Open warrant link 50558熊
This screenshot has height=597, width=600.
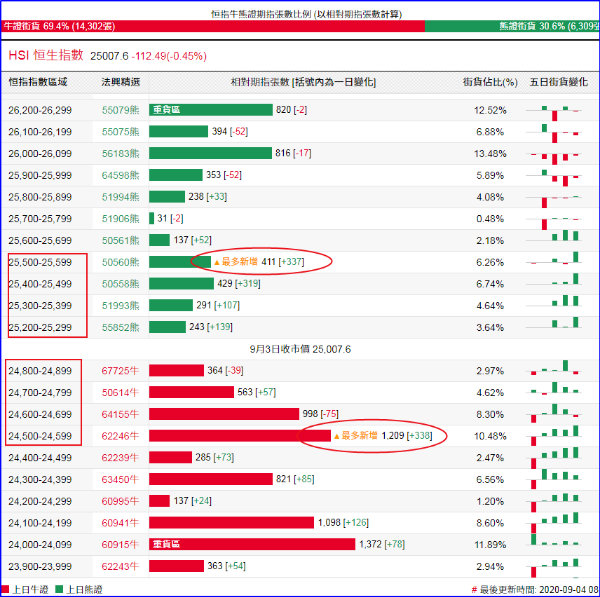120,284
